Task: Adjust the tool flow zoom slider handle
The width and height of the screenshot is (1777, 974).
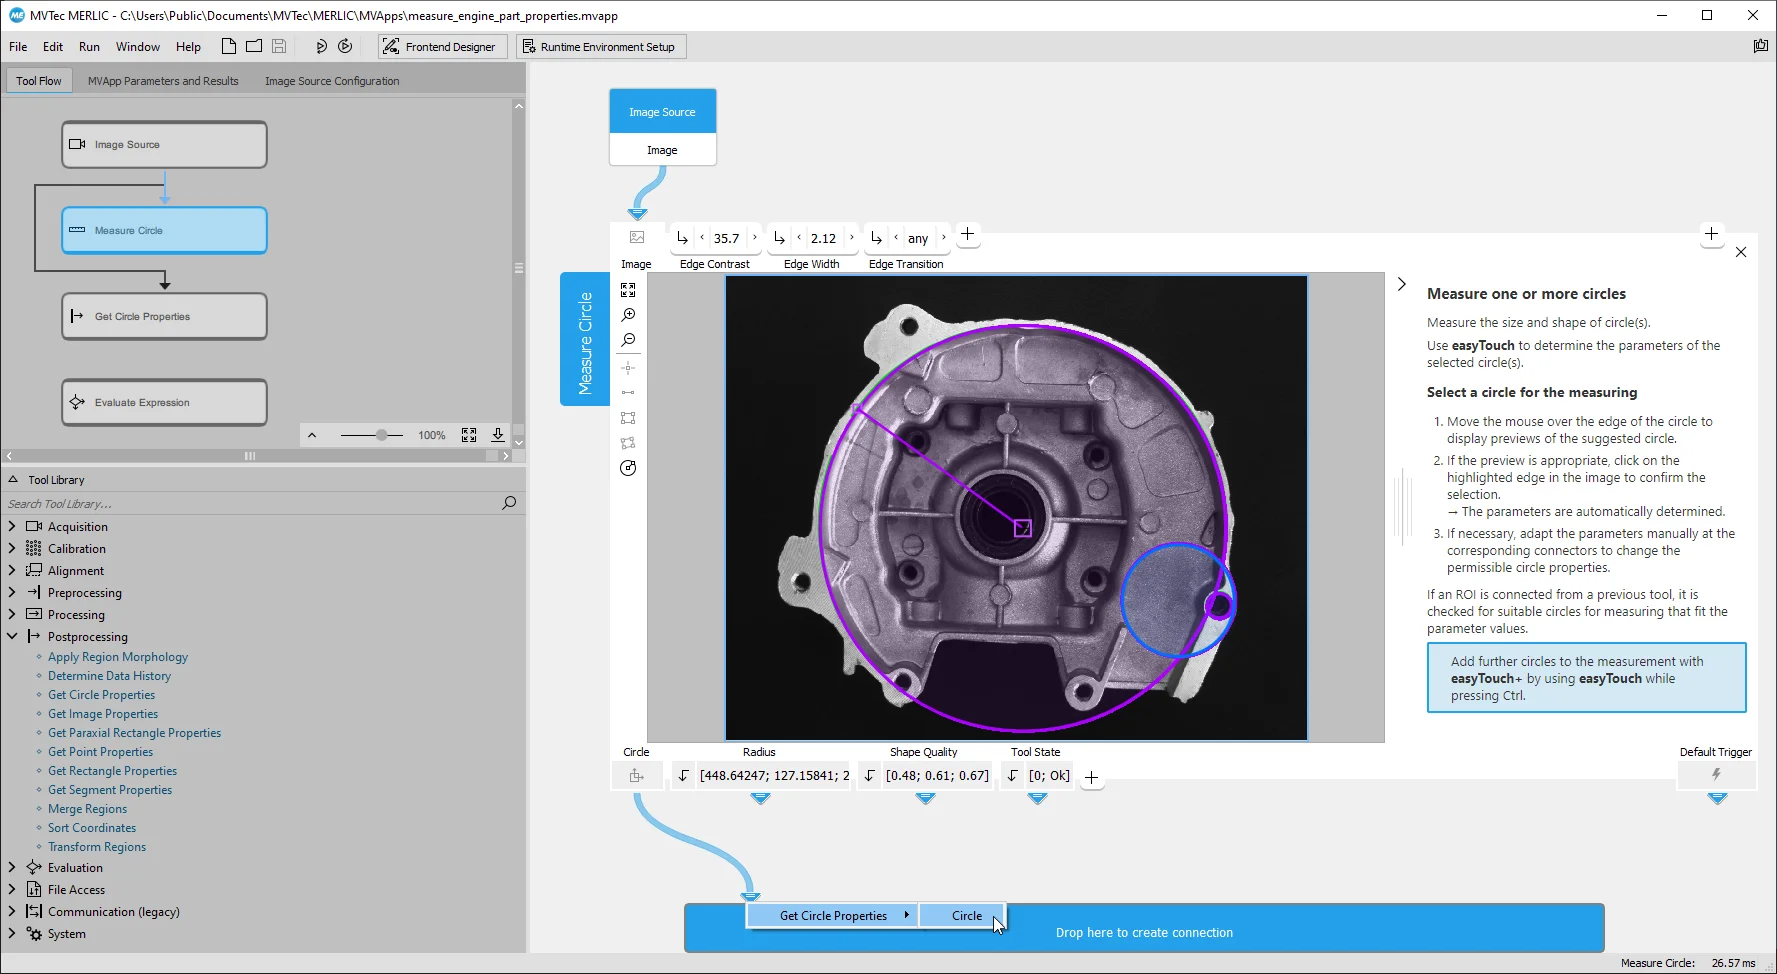Action: [x=381, y=435]
